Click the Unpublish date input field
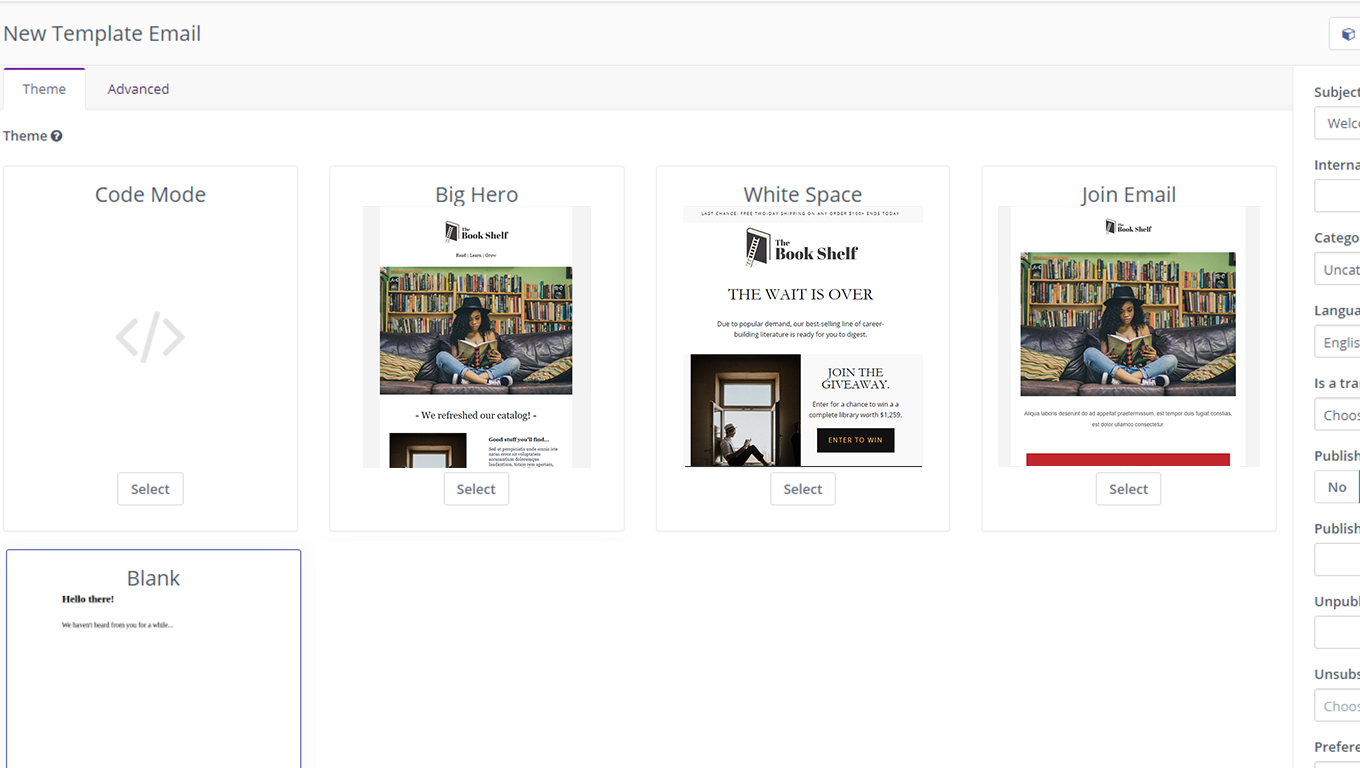1360x768 pixels. [1337, 633]
